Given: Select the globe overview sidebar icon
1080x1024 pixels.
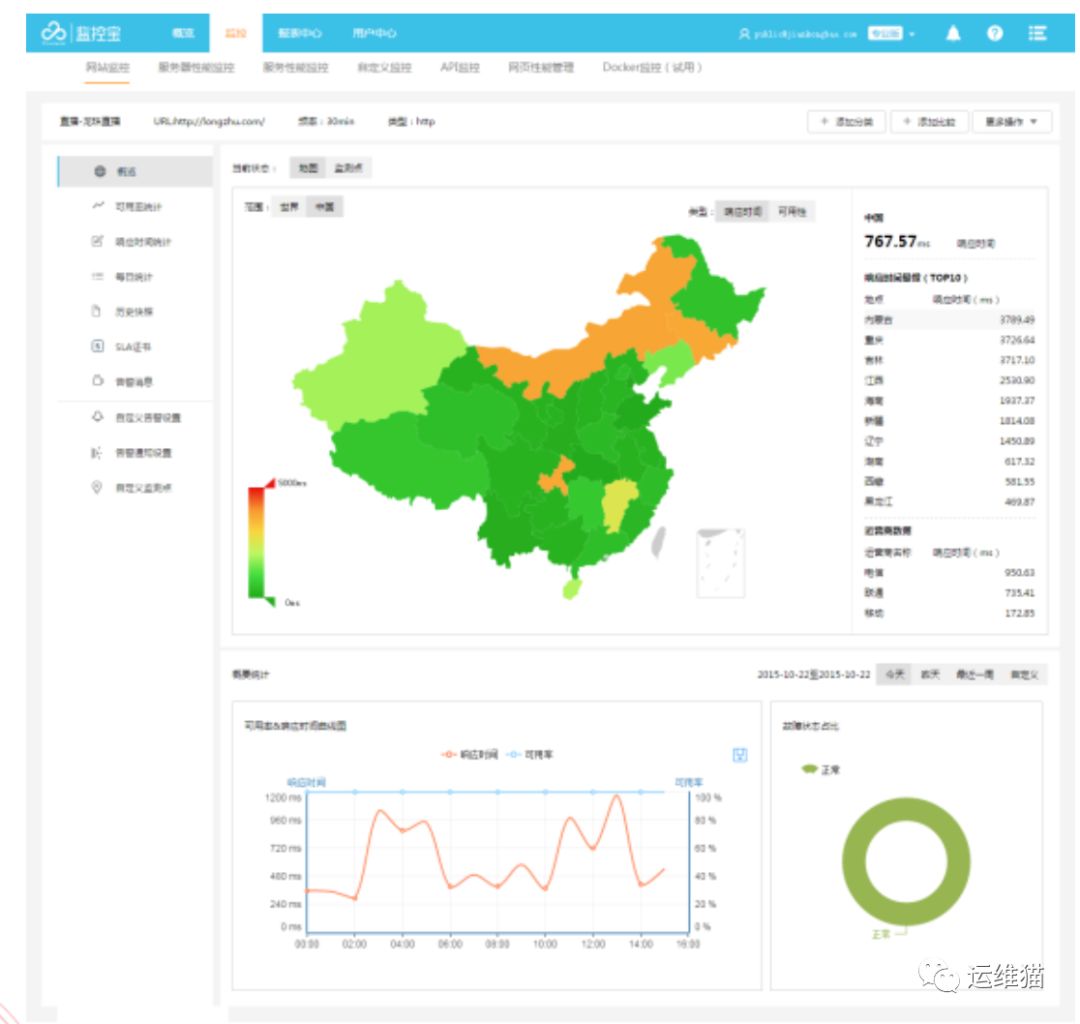Looking at the screenshot, I should pos(99,172).
